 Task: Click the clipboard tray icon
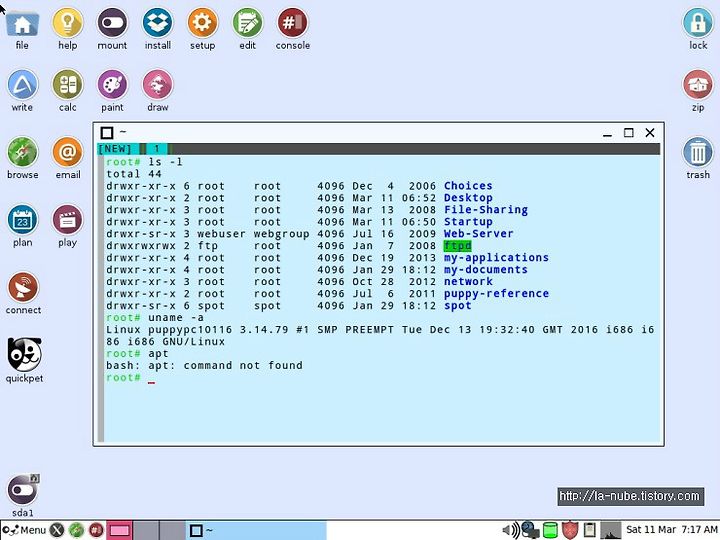pos(590,530)
